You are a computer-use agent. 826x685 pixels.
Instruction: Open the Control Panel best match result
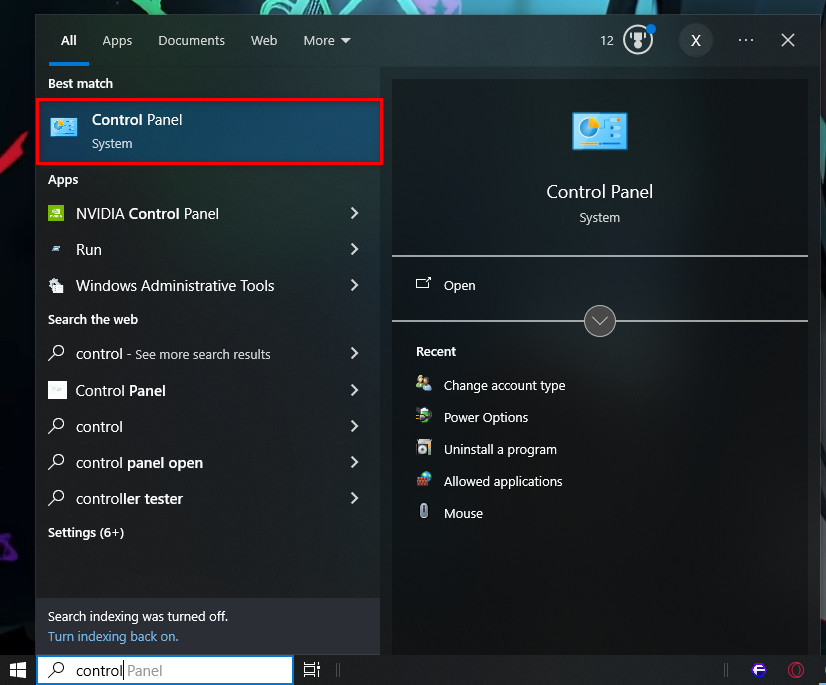[209, 131]
